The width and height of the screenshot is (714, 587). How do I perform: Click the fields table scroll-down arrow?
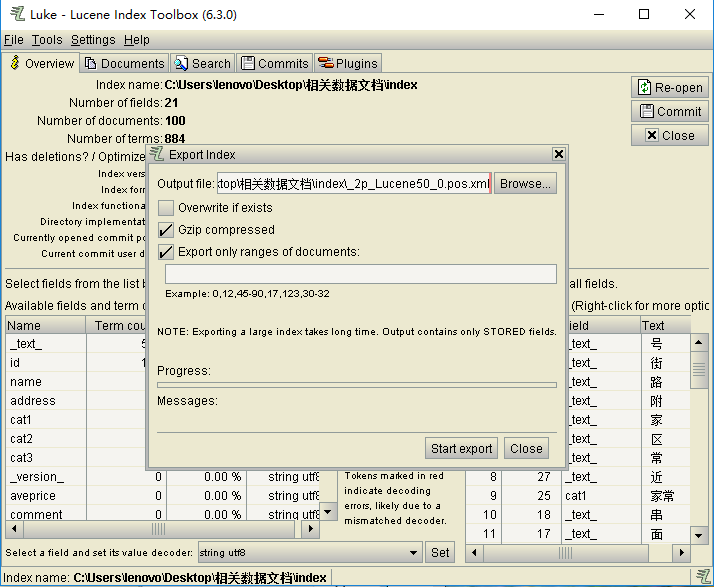(x=327, y=512)
